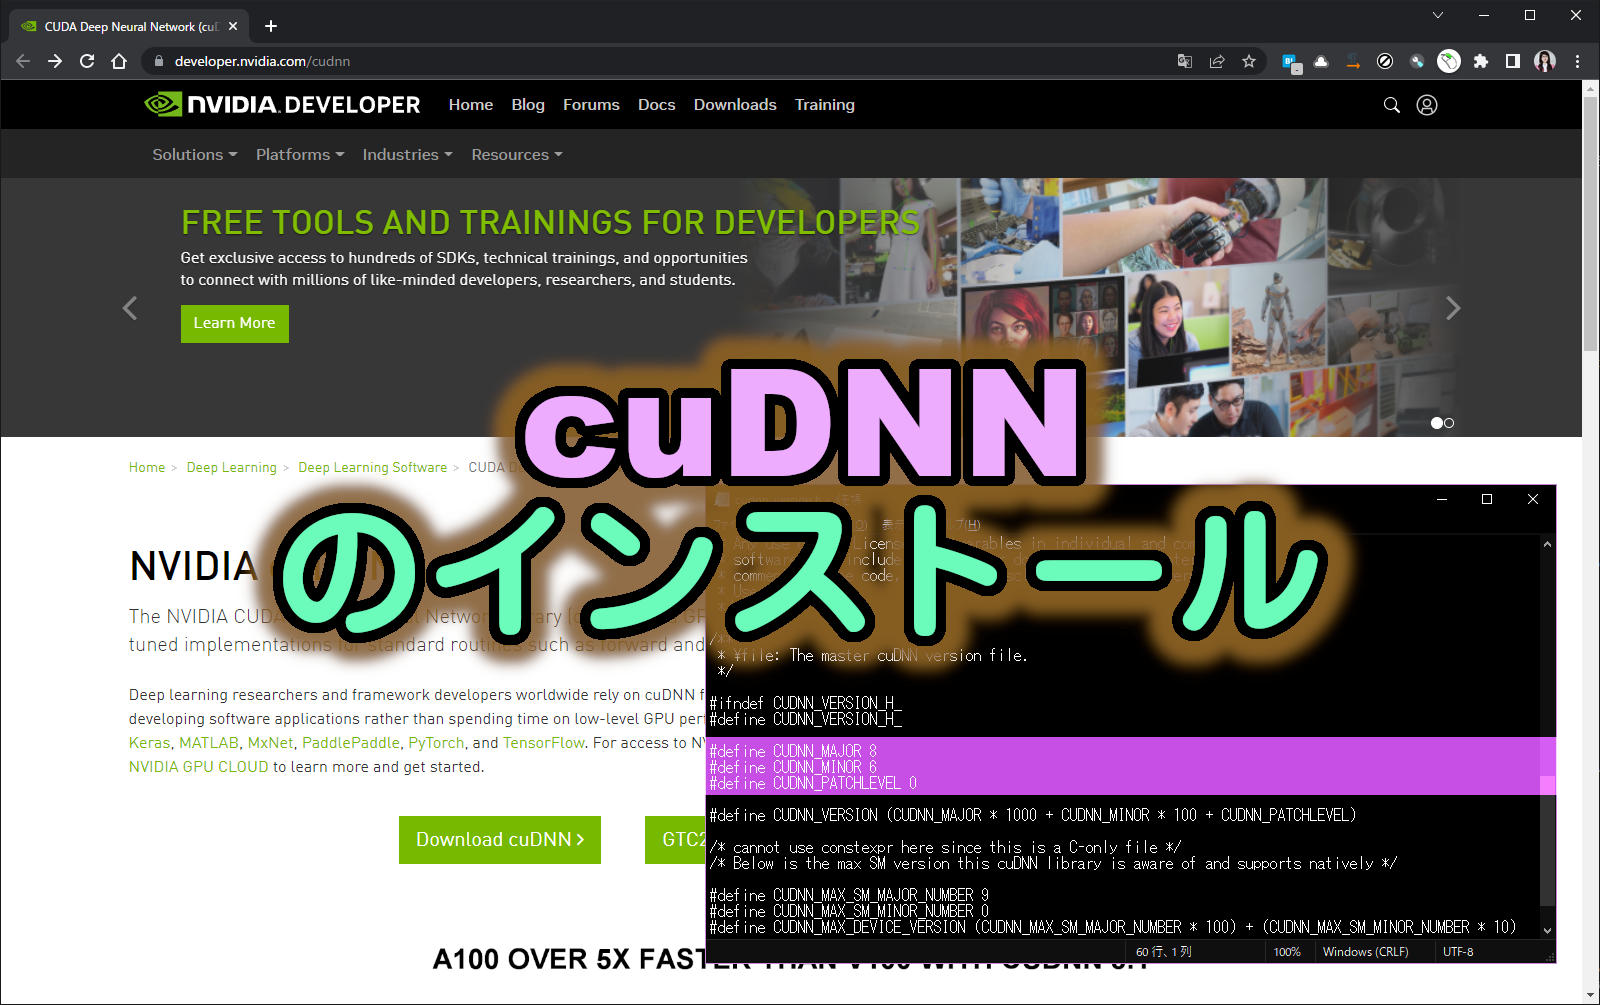Click the NVIDIA site search magnifier icon

coord(1391,105)
